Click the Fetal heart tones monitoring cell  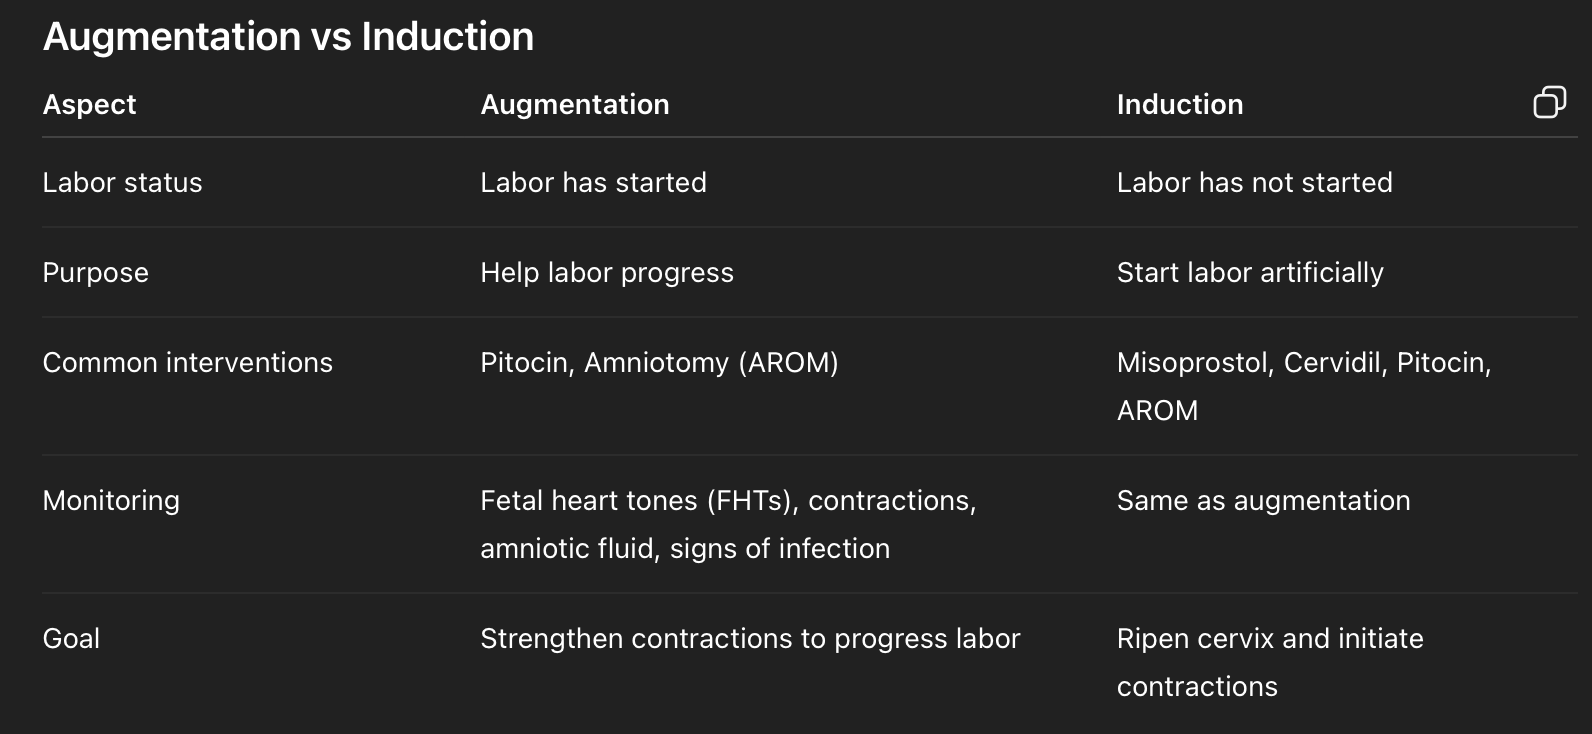[x=727, y=523]
